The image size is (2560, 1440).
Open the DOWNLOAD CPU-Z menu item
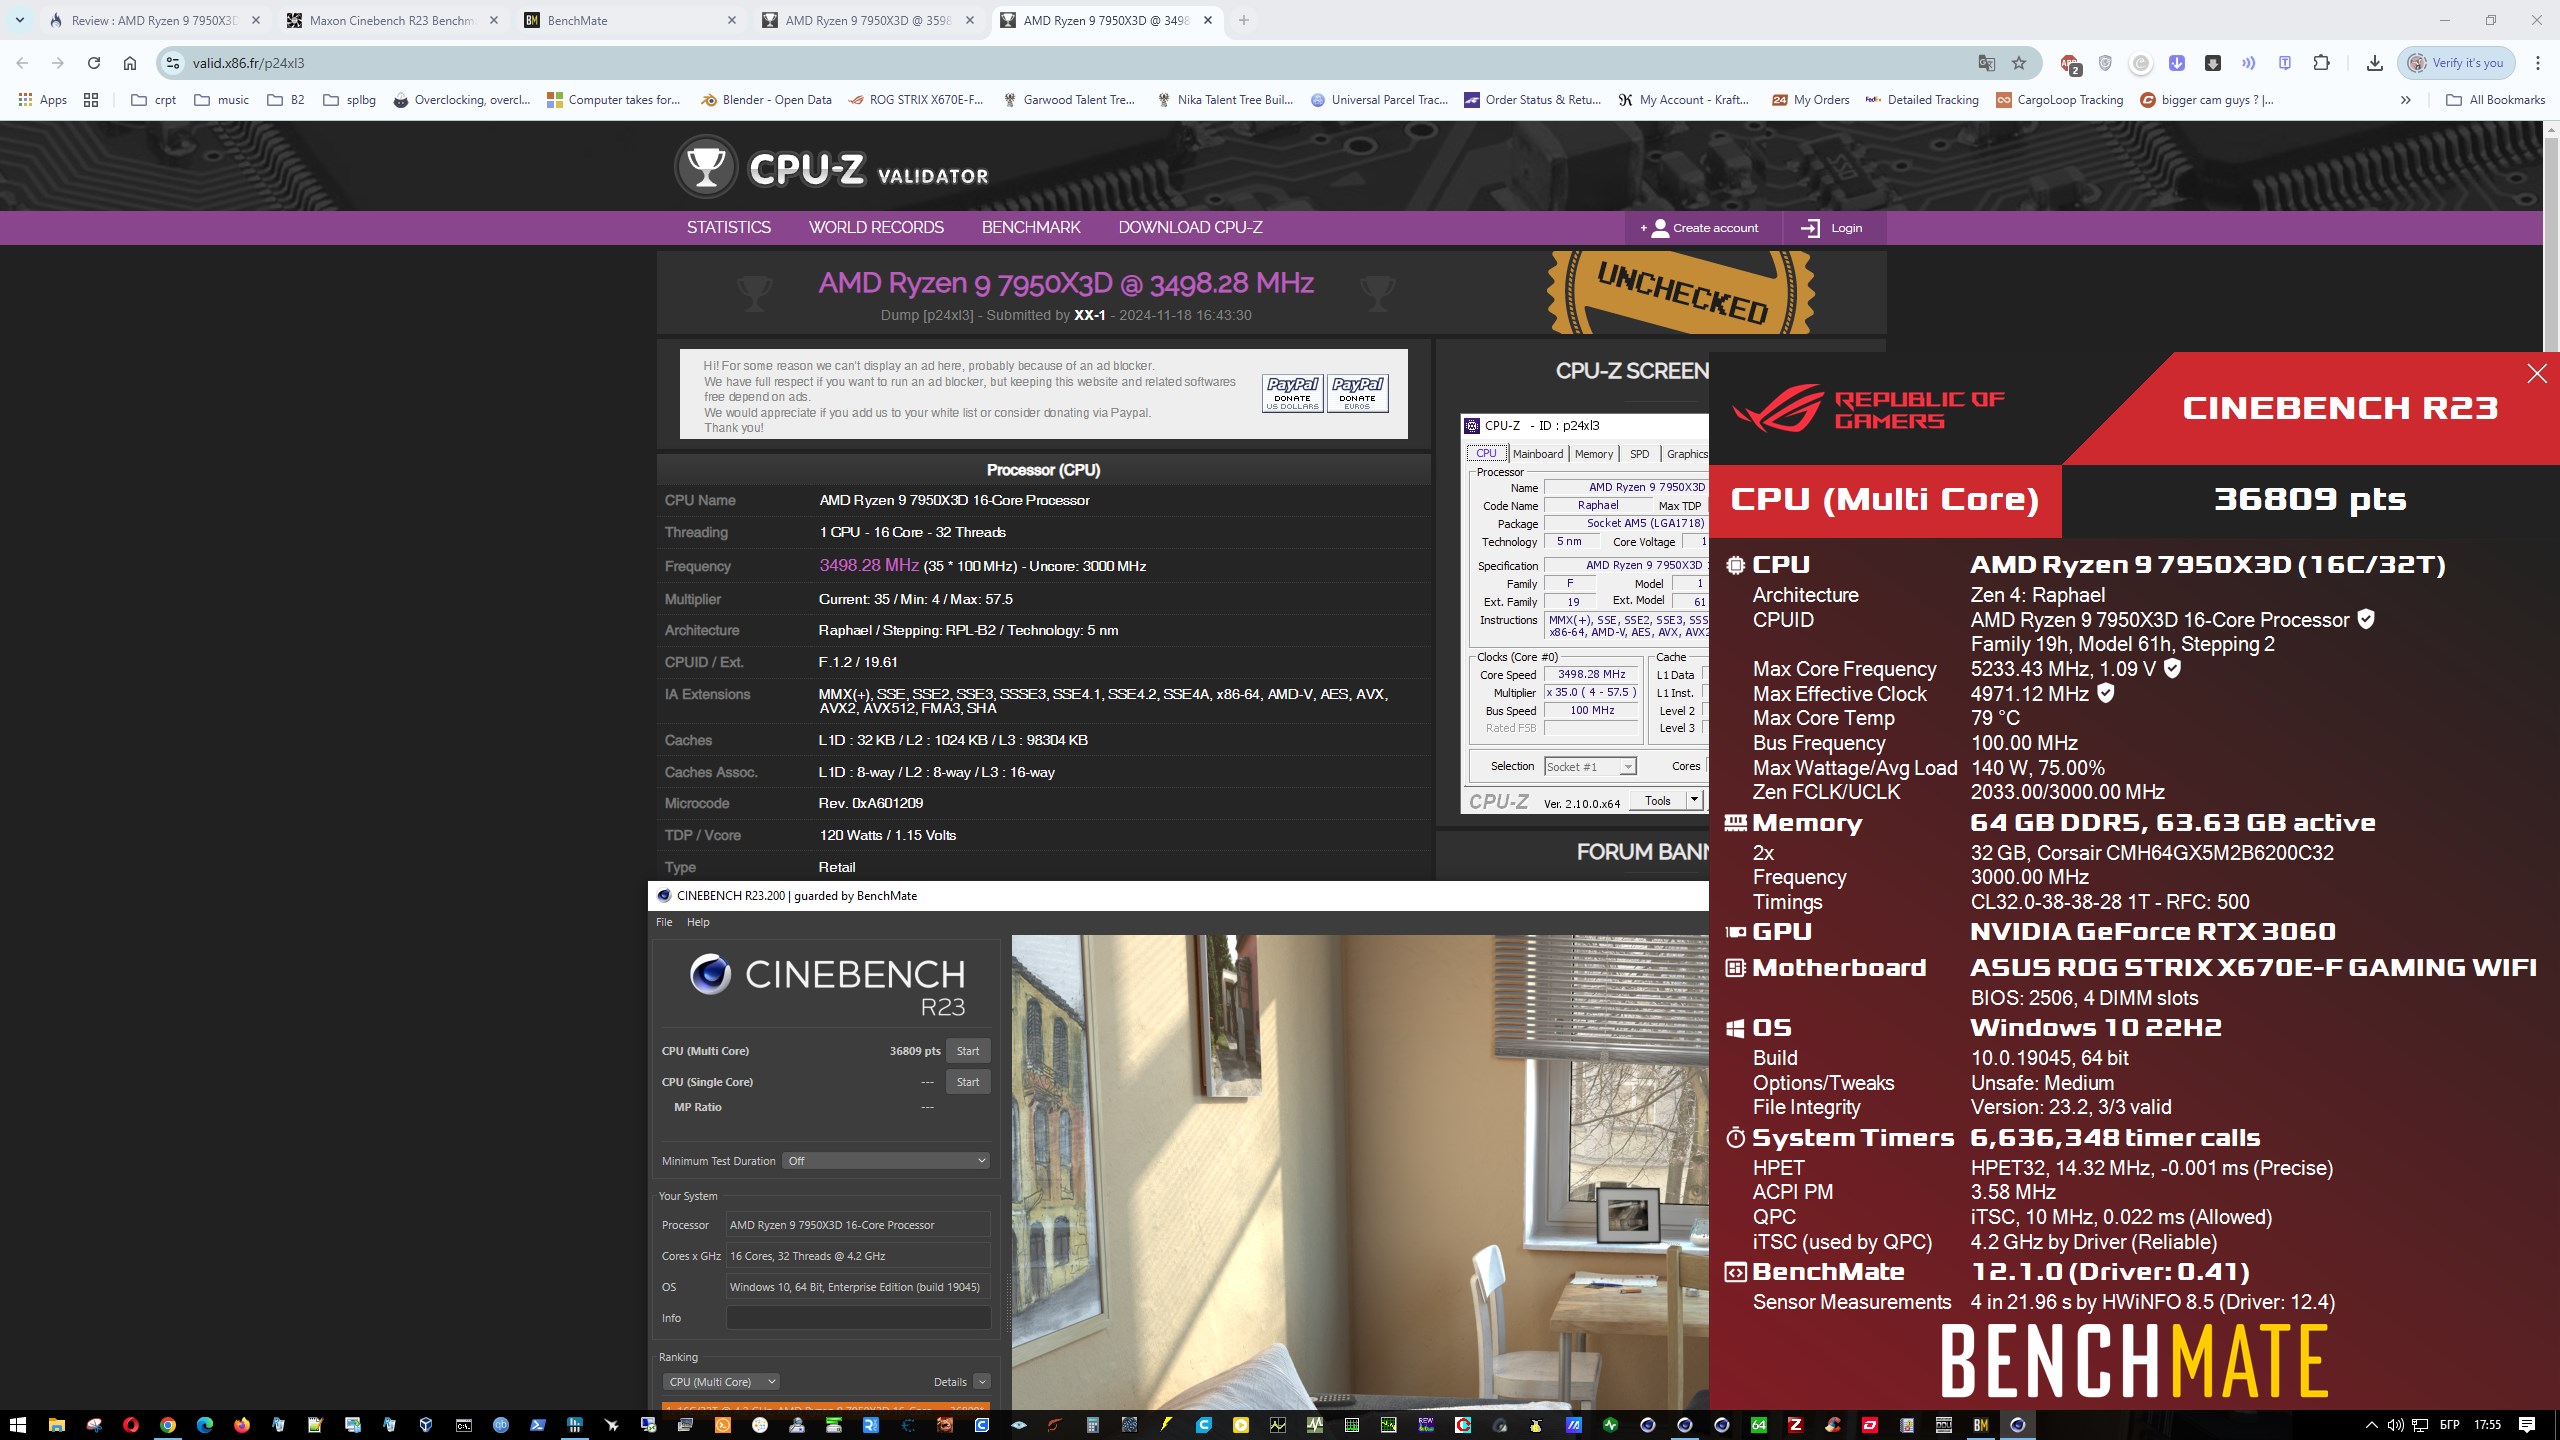tap(1190, 228)
